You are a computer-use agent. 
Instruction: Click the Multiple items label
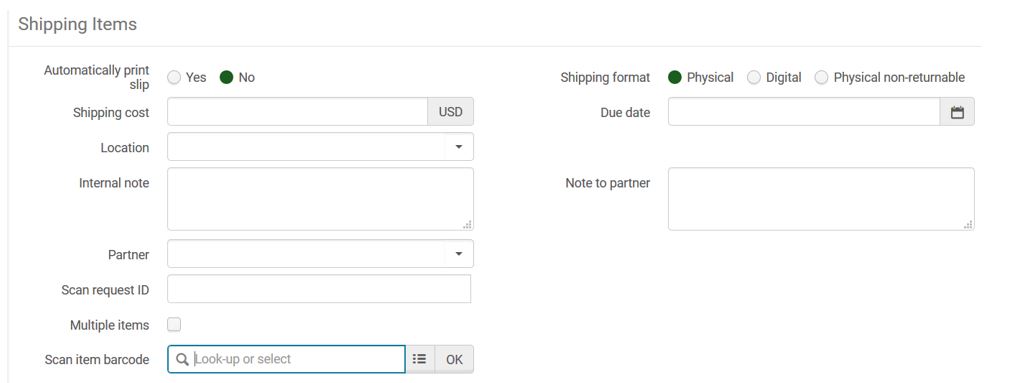[x=109, y=325]
